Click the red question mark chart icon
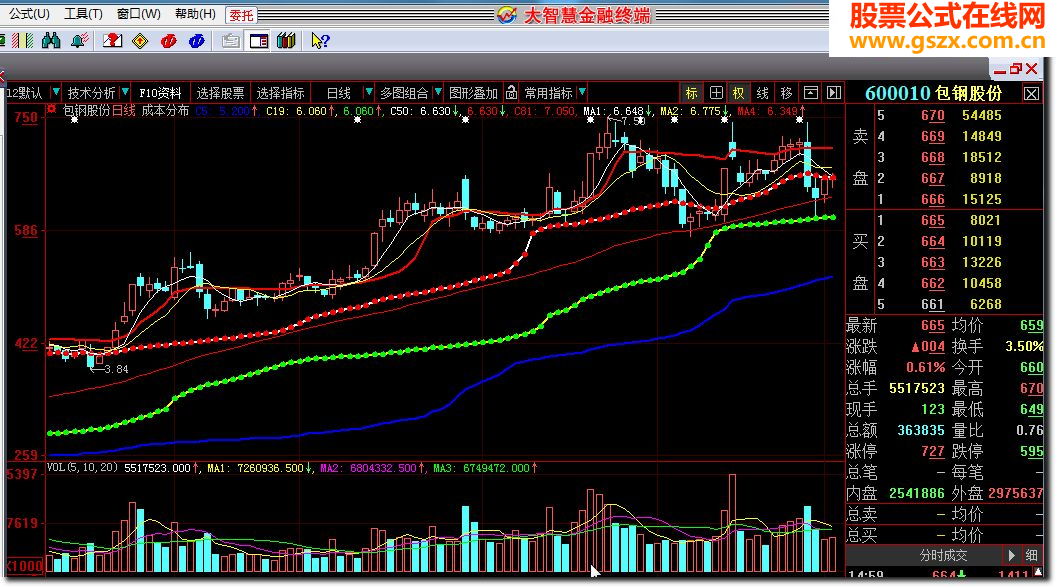 pyautogui.click(x=112, y=41)
